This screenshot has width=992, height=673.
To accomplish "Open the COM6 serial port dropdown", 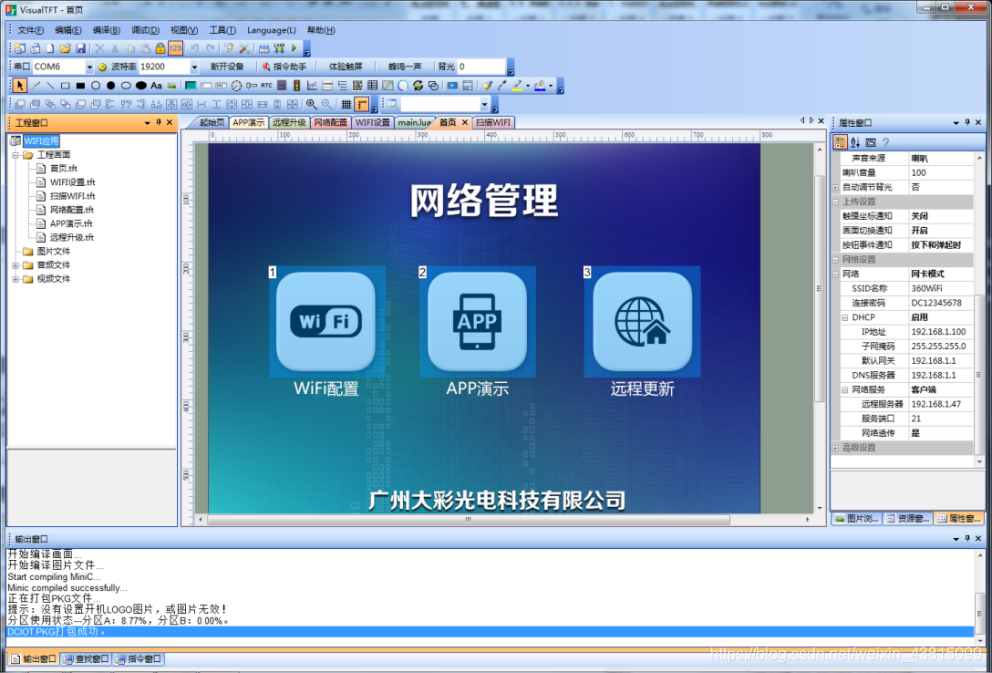I will [x=90, y=66].
